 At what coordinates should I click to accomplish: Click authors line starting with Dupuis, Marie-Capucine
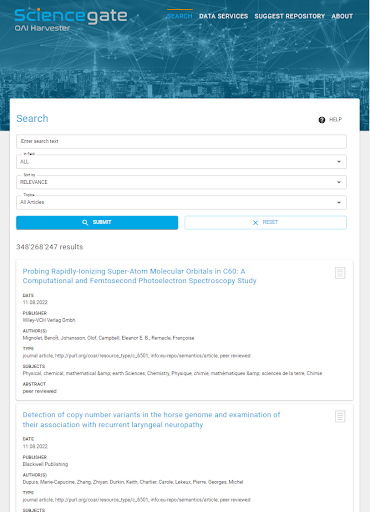point(133,482)
